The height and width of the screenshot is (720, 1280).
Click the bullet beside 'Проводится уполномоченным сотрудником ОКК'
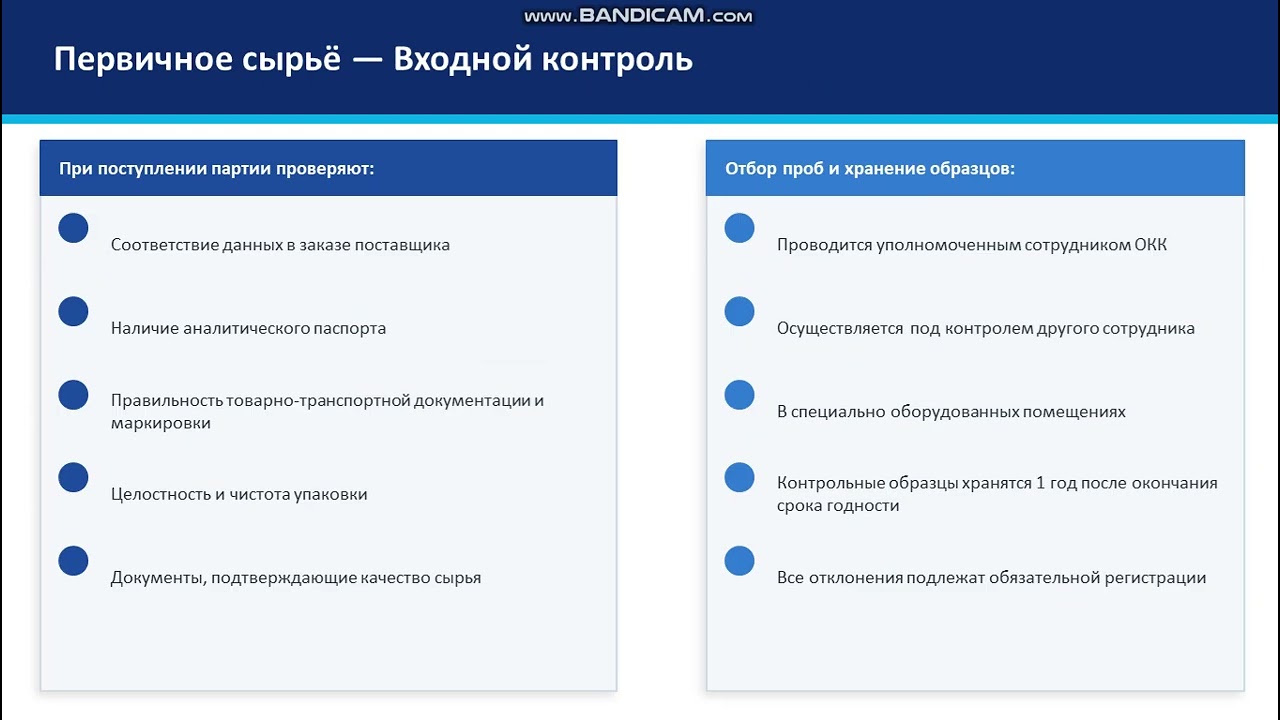click(739, 228)
